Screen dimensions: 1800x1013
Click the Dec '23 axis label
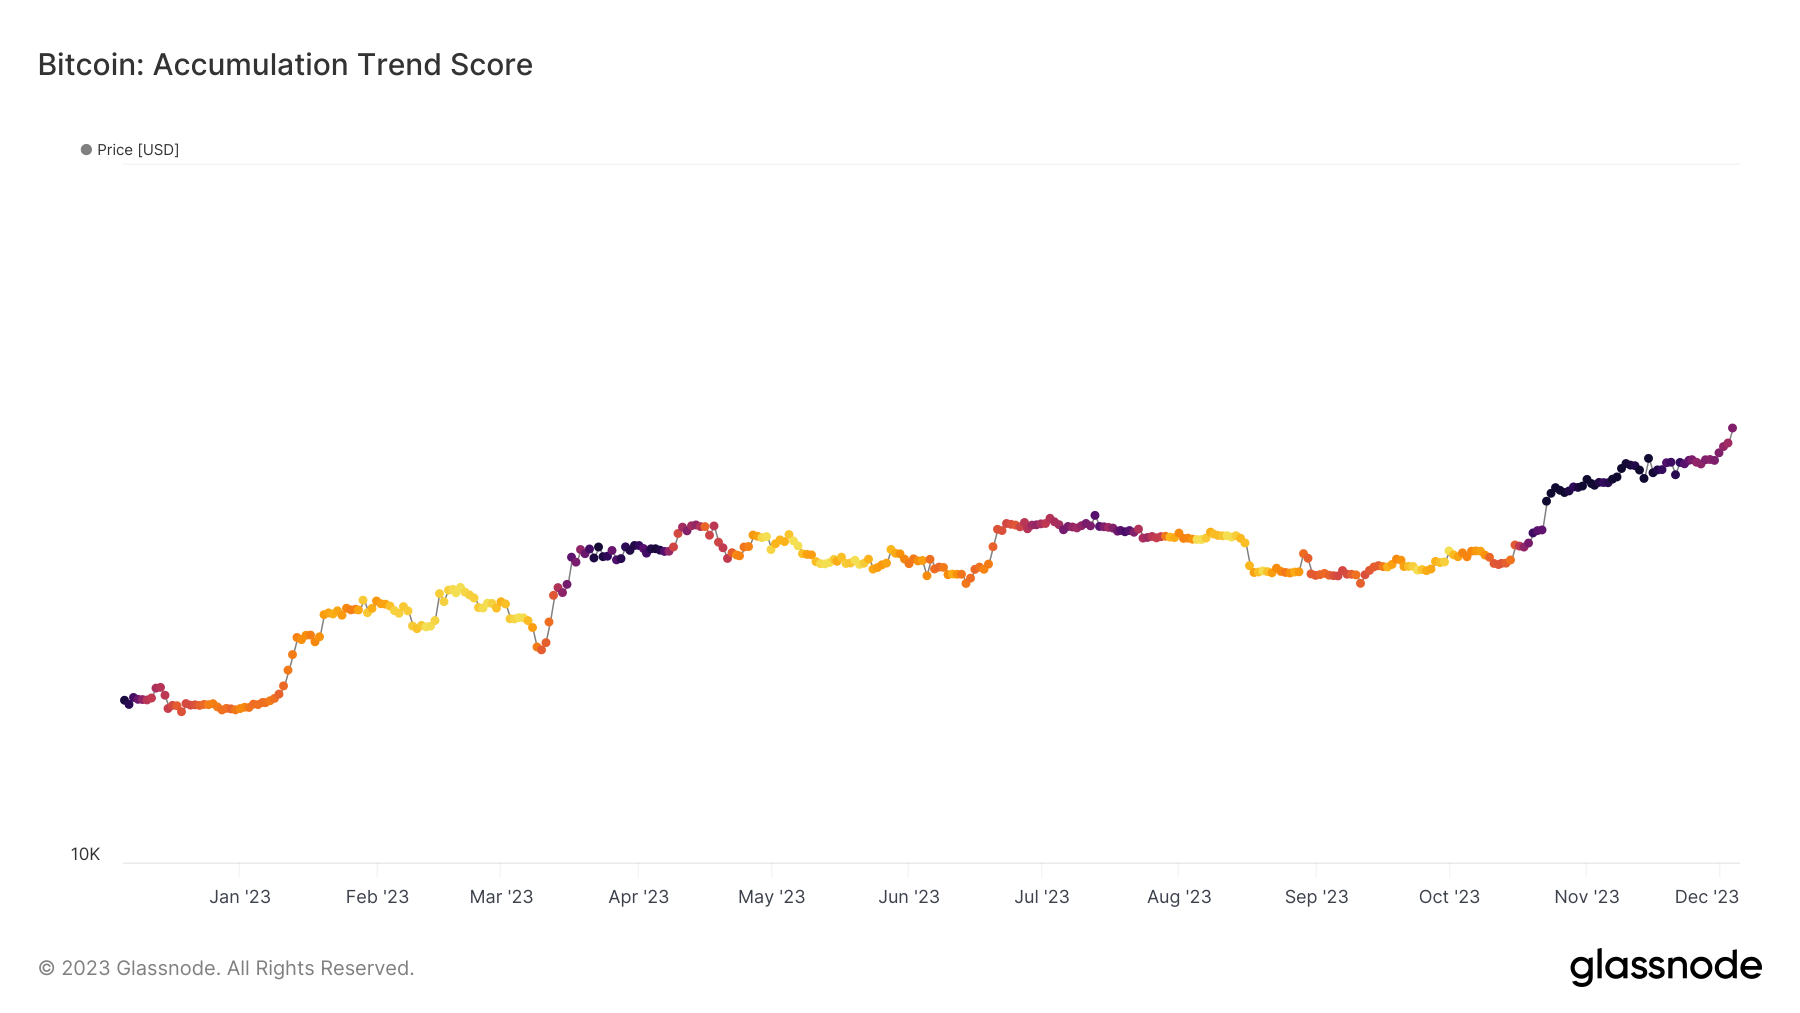[x=1706, y=897]
